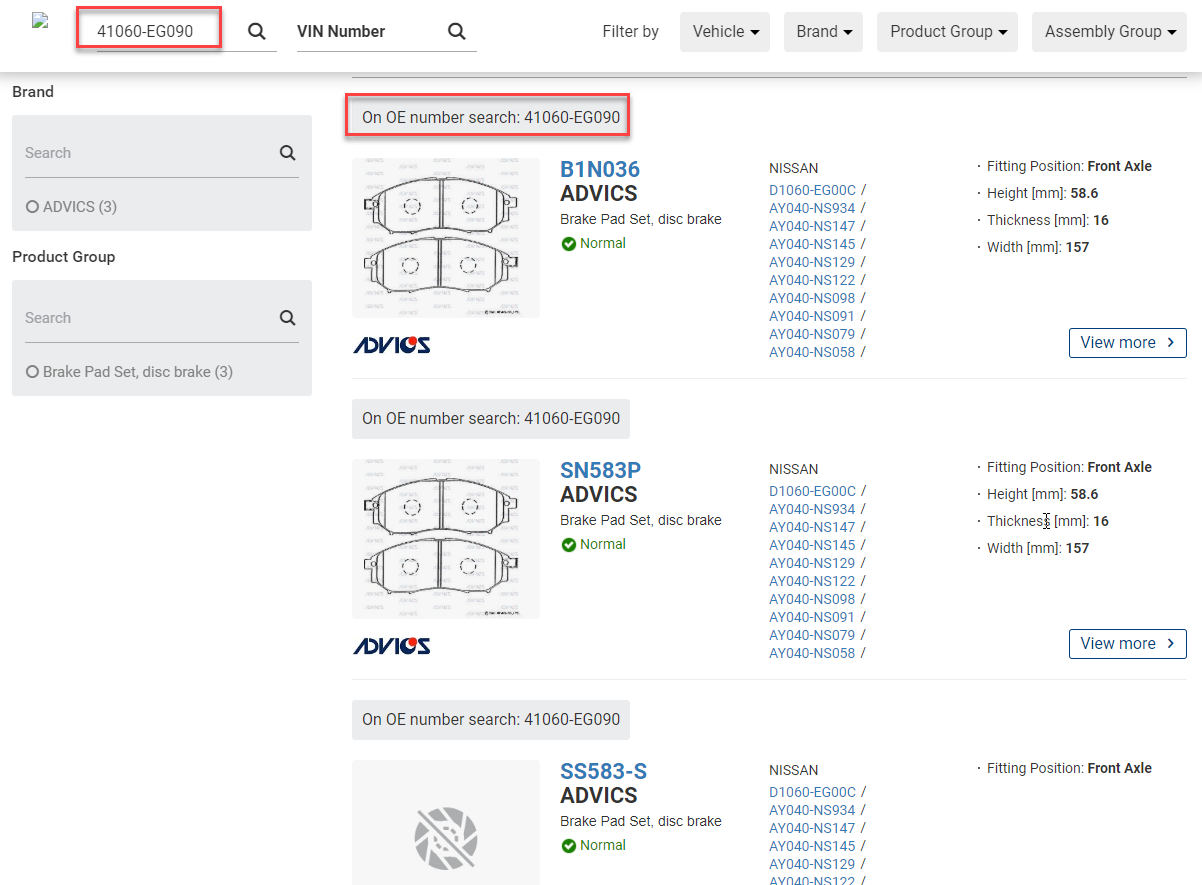
Task: Click AY040-NS098 in SN583P listing
Action: [813, 599]
